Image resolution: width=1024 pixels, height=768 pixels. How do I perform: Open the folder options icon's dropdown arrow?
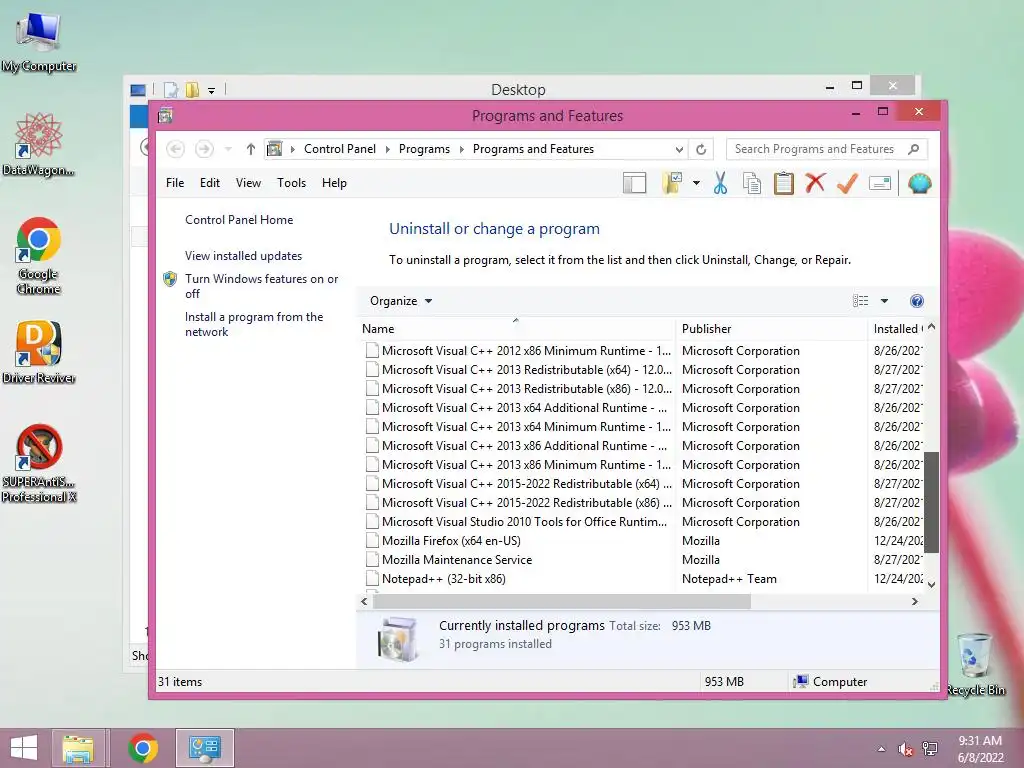click(x=696, y=184)
